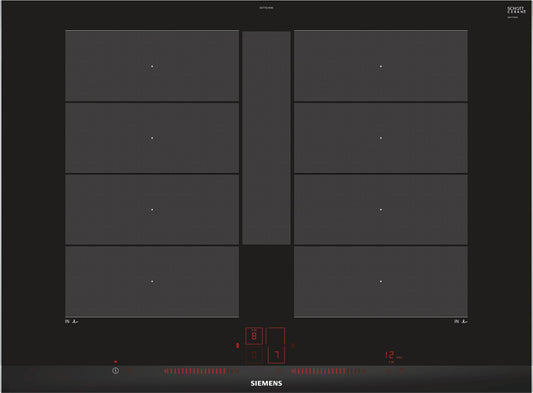Touch the dim icon right of power
533x393 pixels.
pyautogui.click(x=130, y=371)
